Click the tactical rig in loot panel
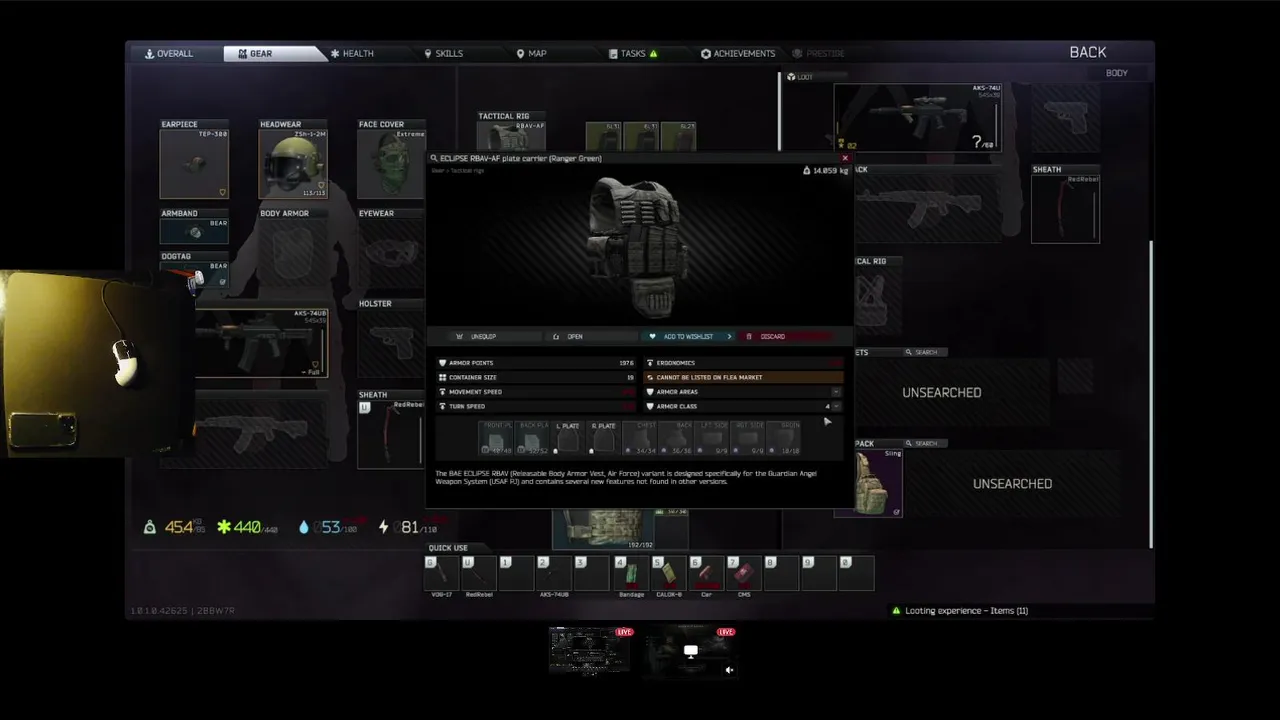Screen dimensions: 1280x720 pyautogui.click(x=877, y=301)
